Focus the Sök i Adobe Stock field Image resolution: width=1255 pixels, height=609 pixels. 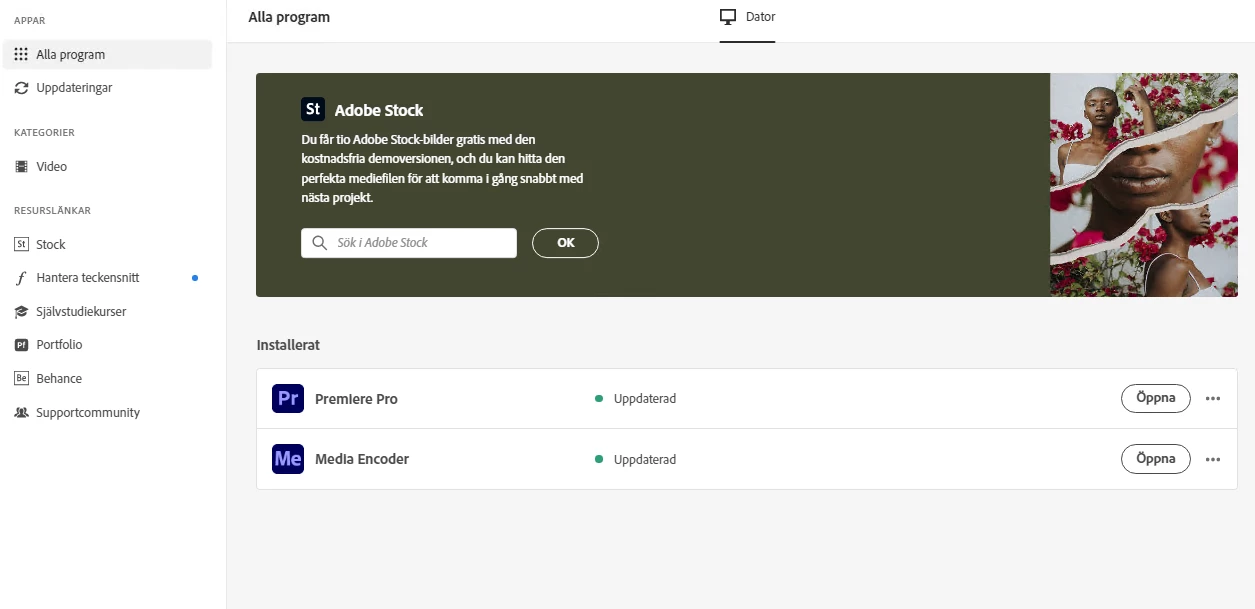(x=409, y=243)
